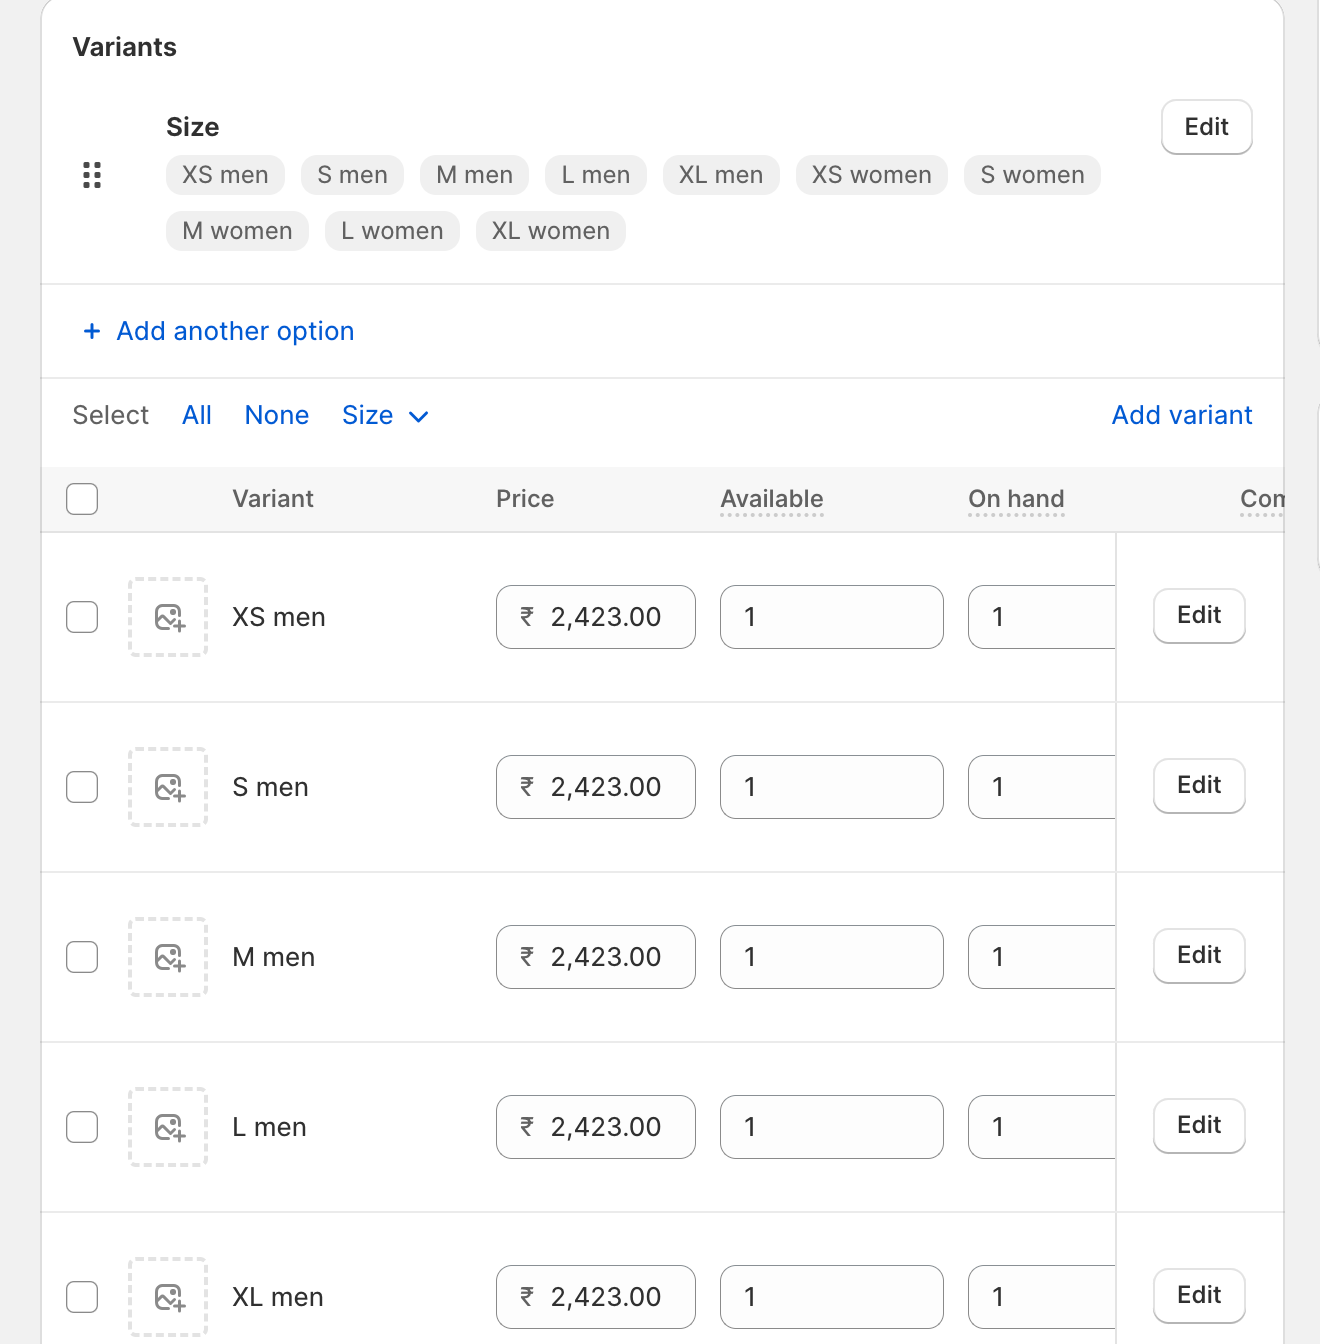Edit the XL men variant row

(x=1199, y=1295)
